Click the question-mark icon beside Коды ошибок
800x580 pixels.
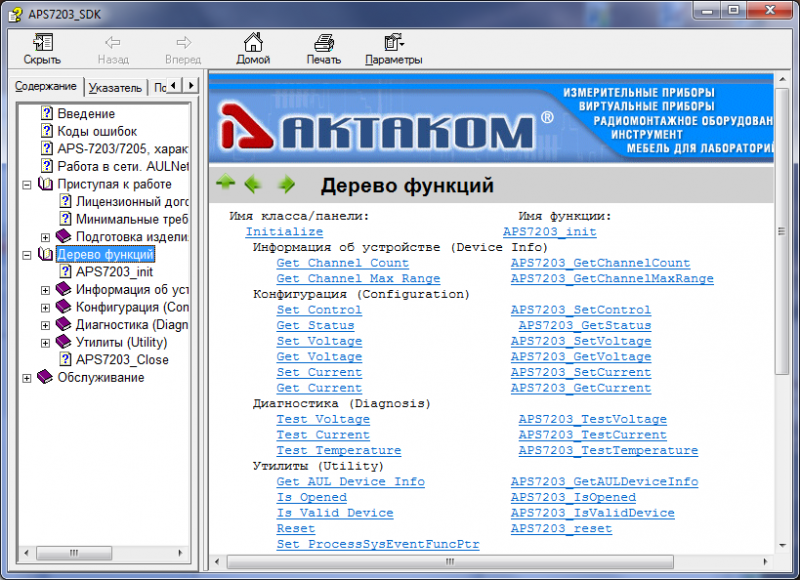point(47,131)
